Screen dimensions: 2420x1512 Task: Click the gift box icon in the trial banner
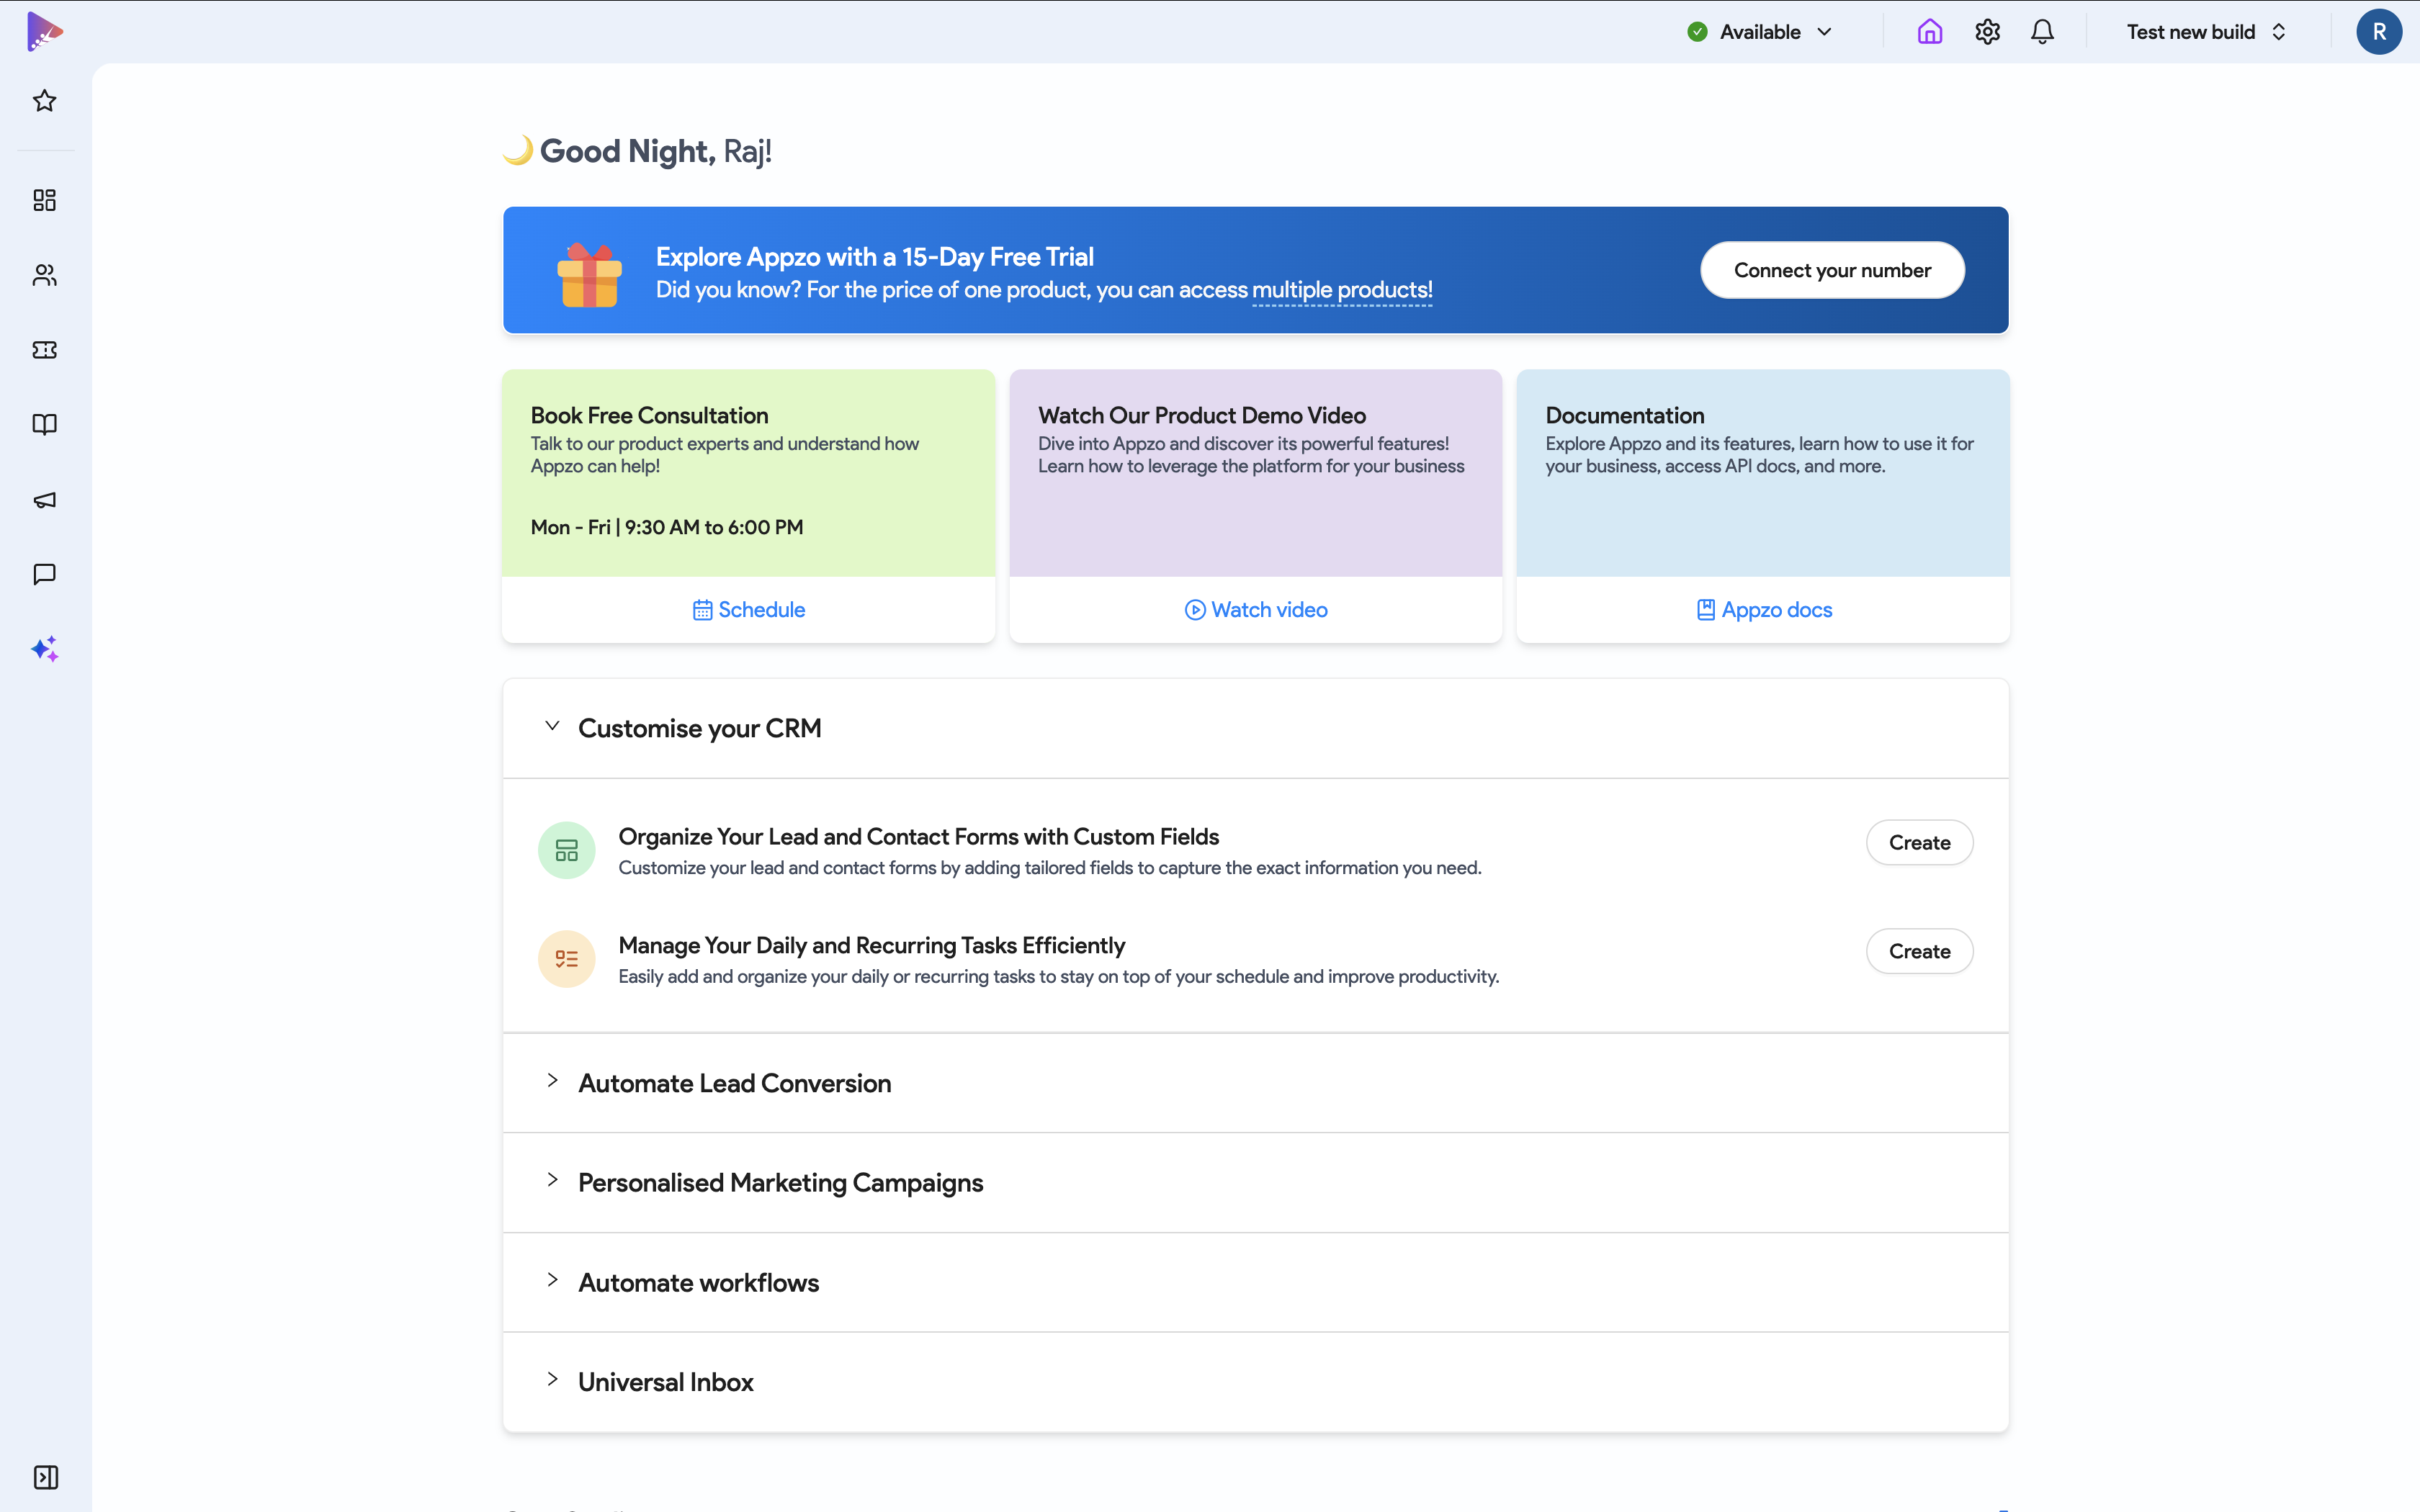[589, 274]
